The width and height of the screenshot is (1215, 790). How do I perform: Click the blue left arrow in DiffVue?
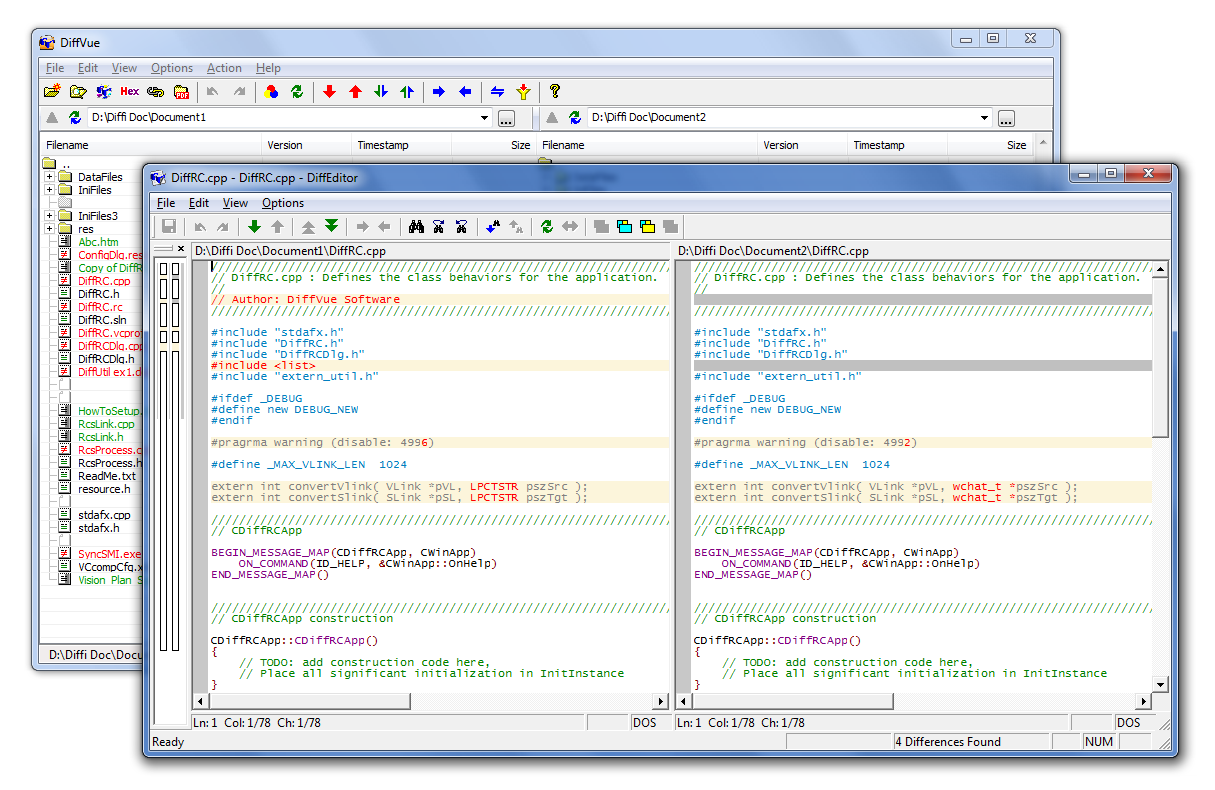465,92
